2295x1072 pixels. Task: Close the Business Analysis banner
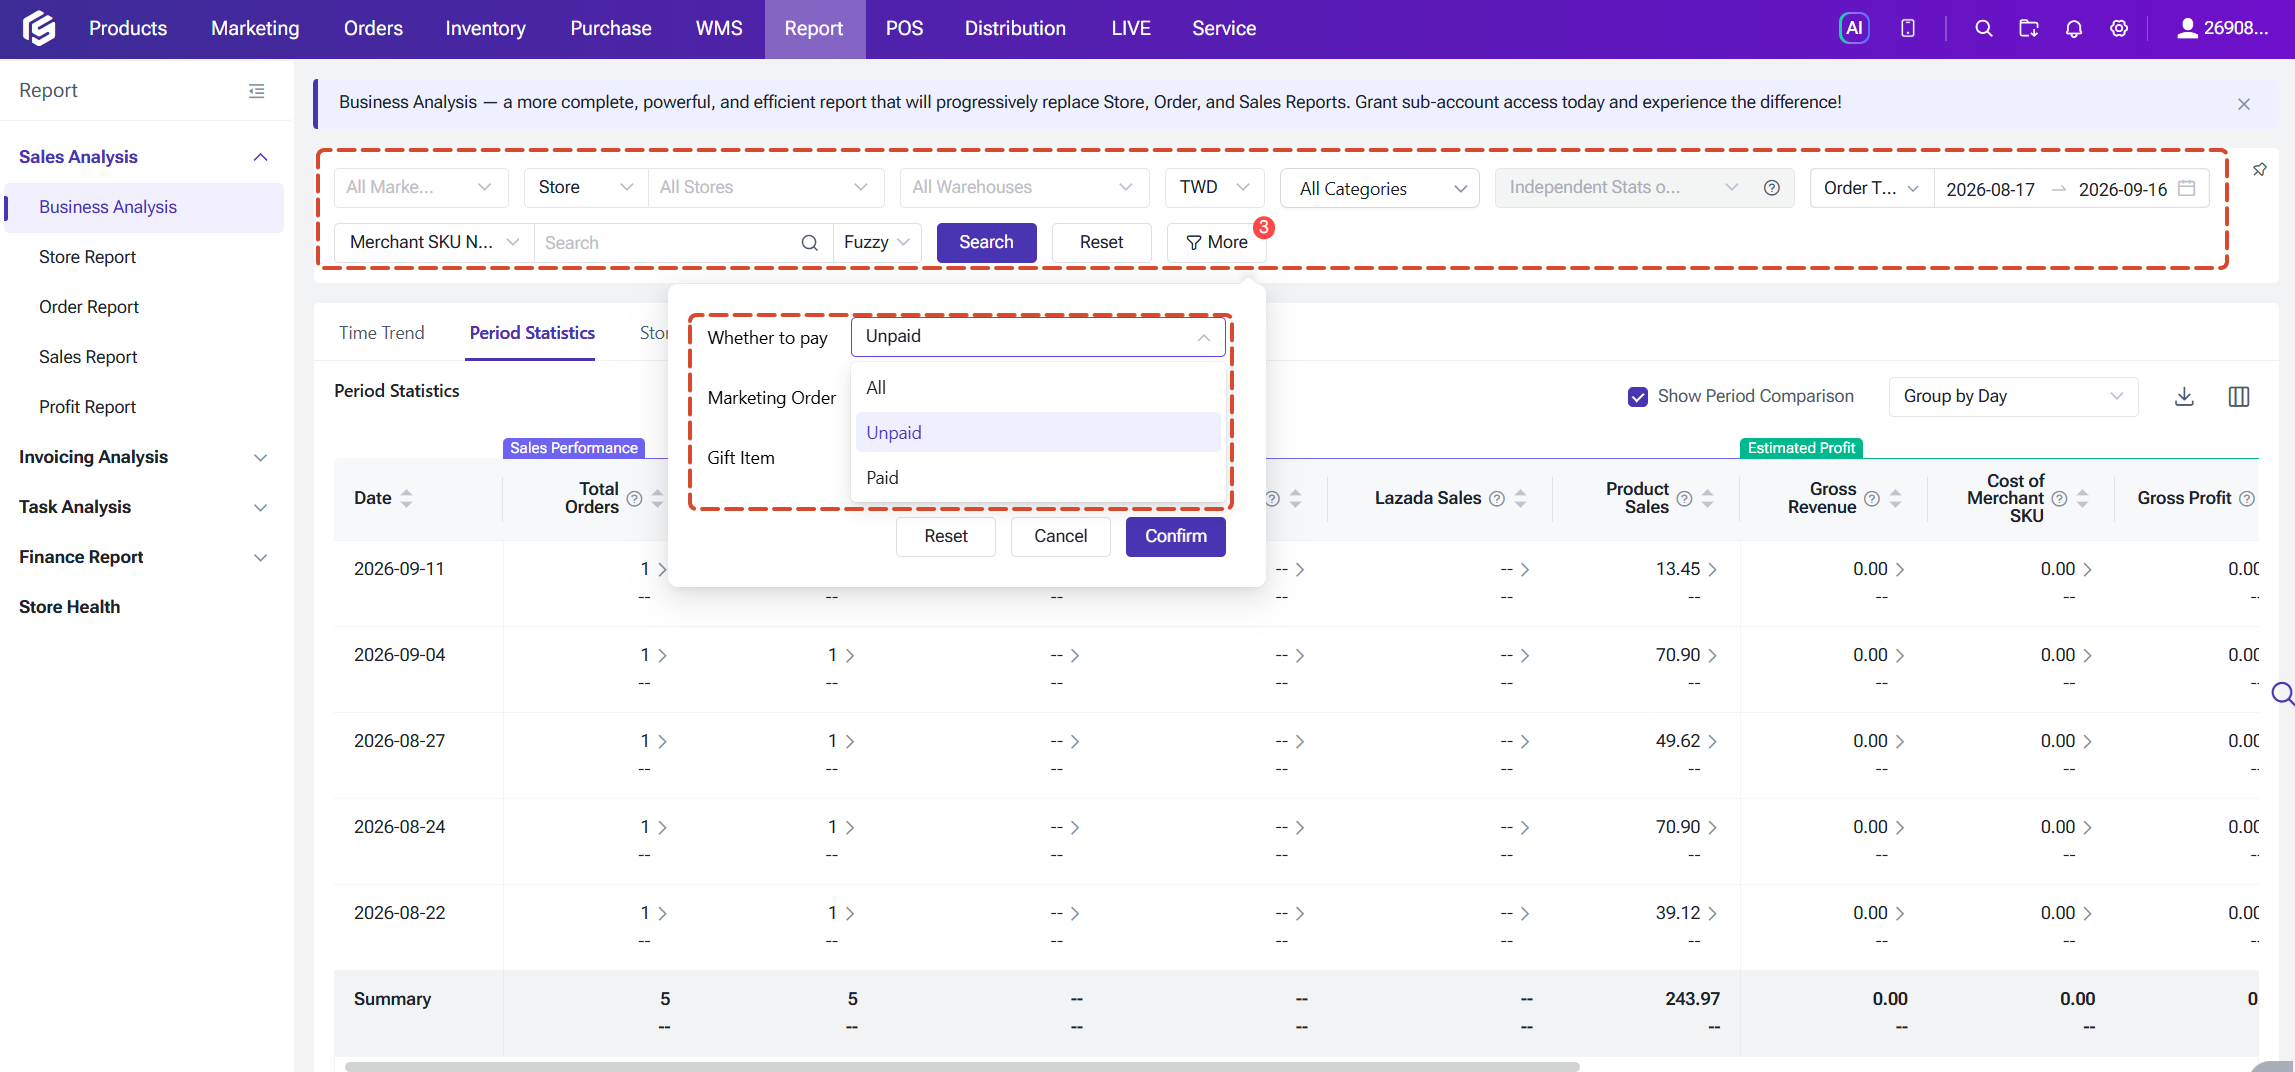pos(2244,104)
